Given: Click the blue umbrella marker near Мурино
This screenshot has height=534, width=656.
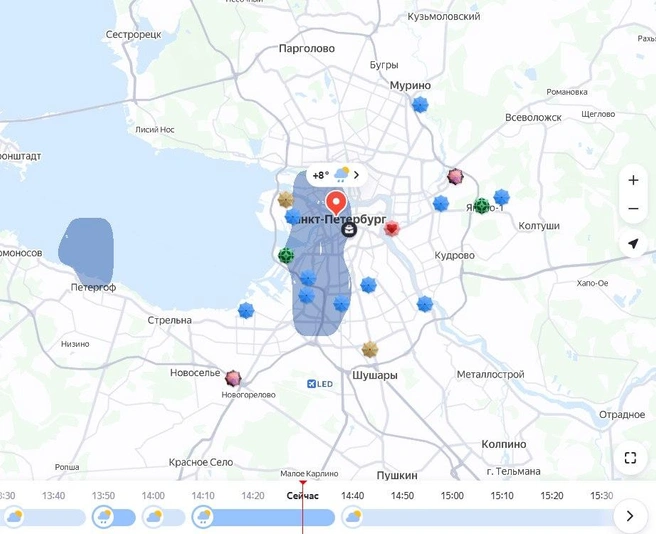Looking at the screenshot, I should [420, 105].
